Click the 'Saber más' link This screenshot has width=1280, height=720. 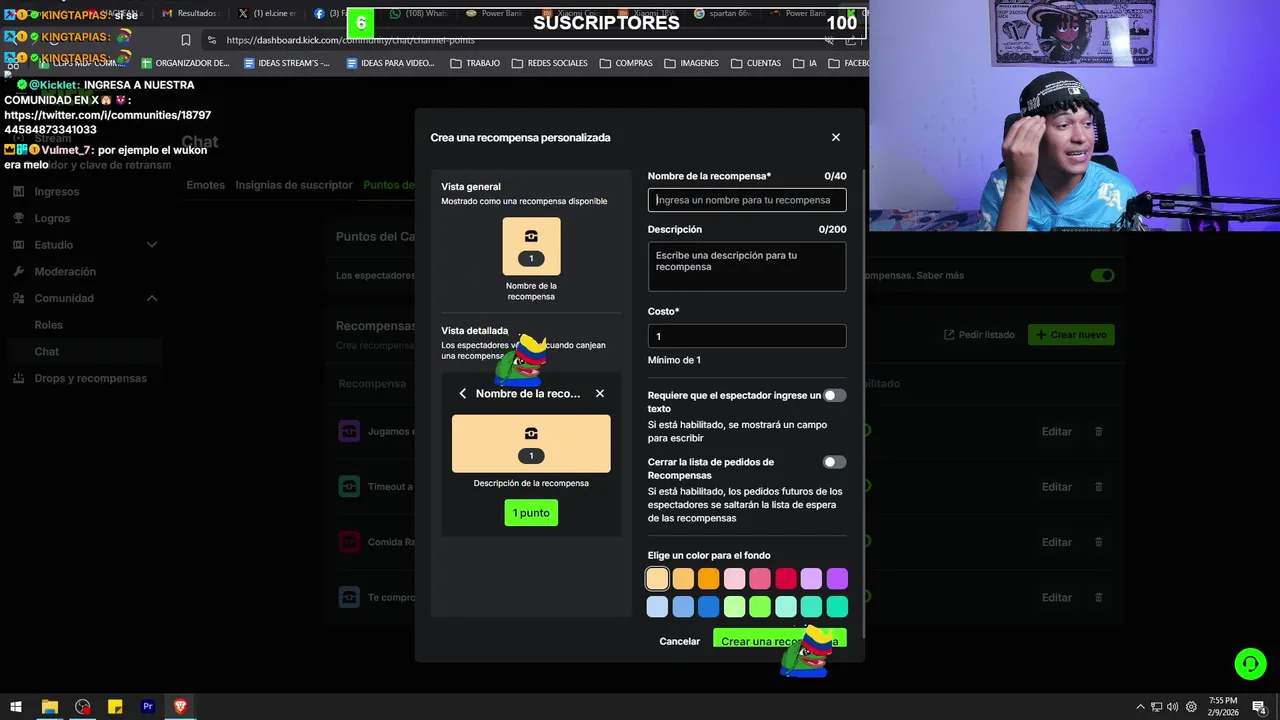(941, 275)
